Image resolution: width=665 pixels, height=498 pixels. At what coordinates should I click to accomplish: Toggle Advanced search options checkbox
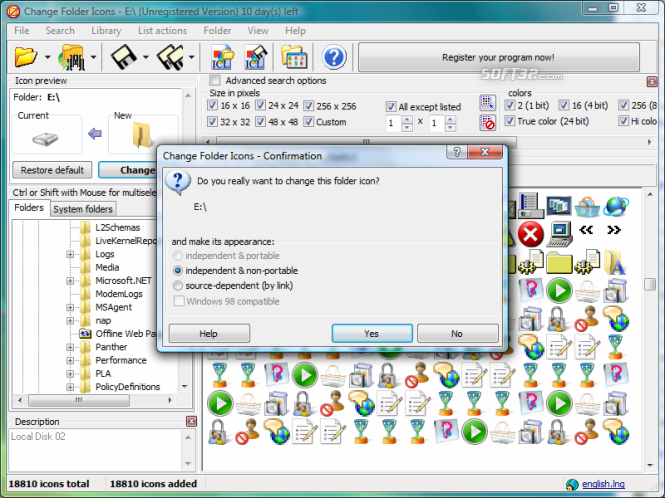click(x=215, y=80)
